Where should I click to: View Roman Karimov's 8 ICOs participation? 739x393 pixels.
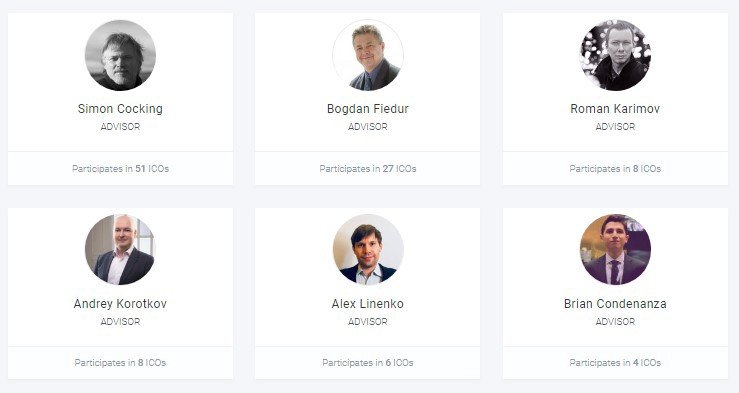615,169
